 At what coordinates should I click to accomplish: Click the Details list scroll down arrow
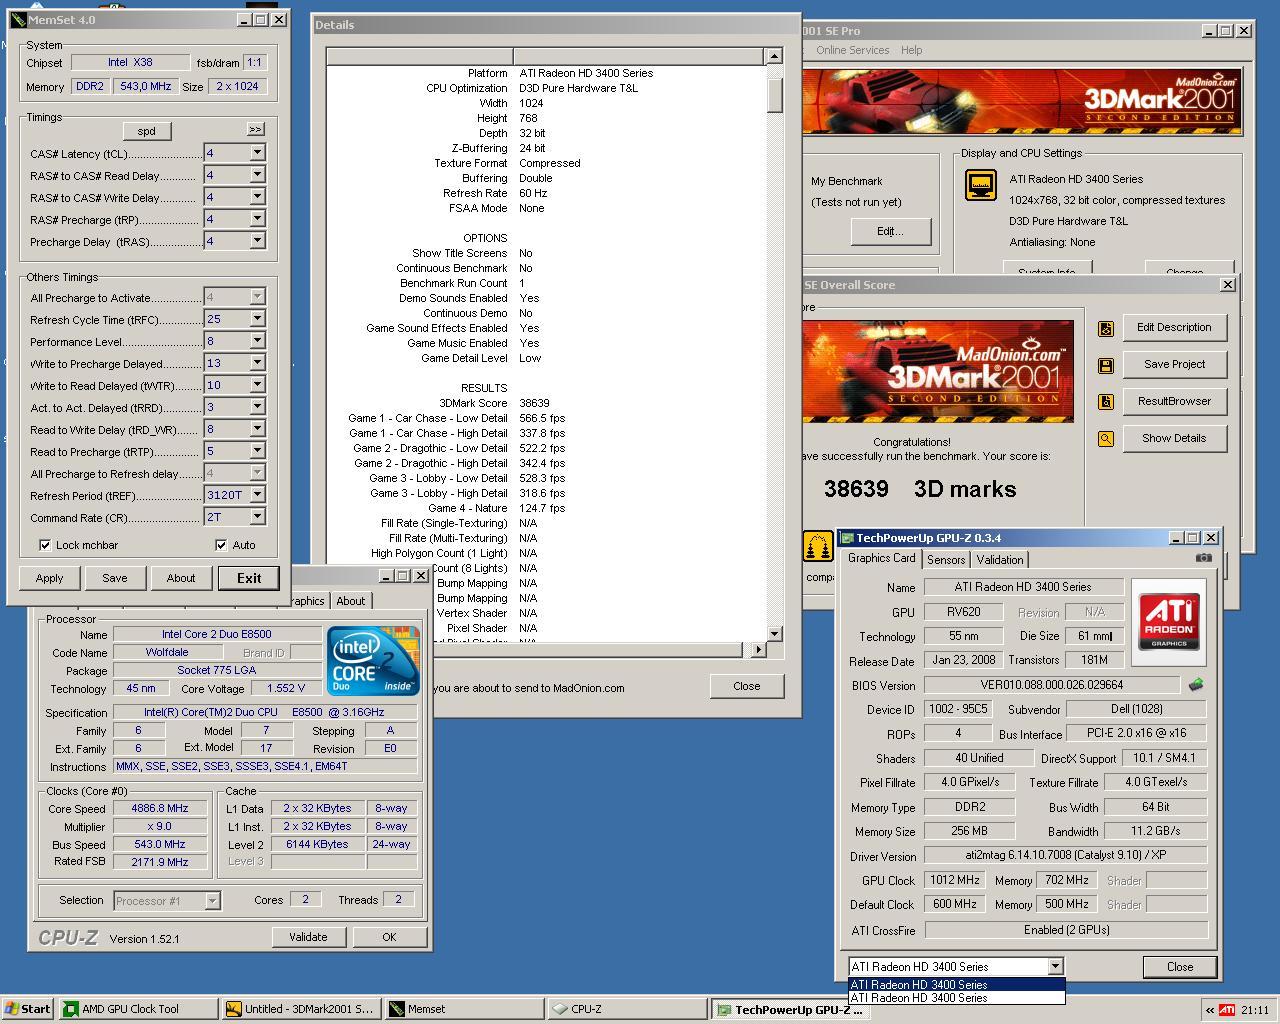click(774, 634)
